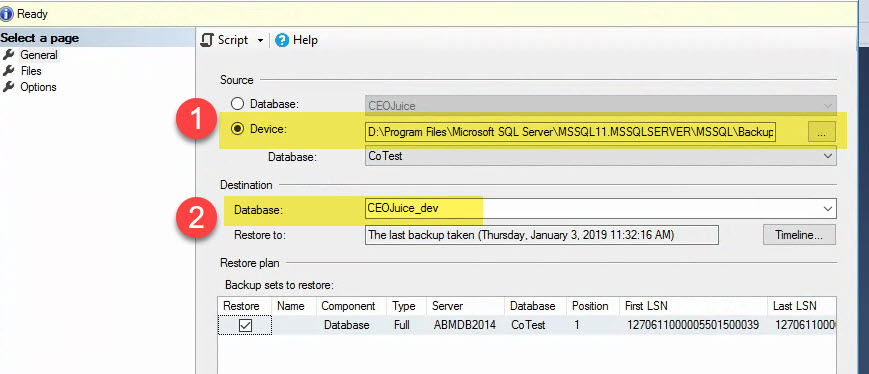Click the First LSN column header
The image size is (869, 374).
[693, 306]
